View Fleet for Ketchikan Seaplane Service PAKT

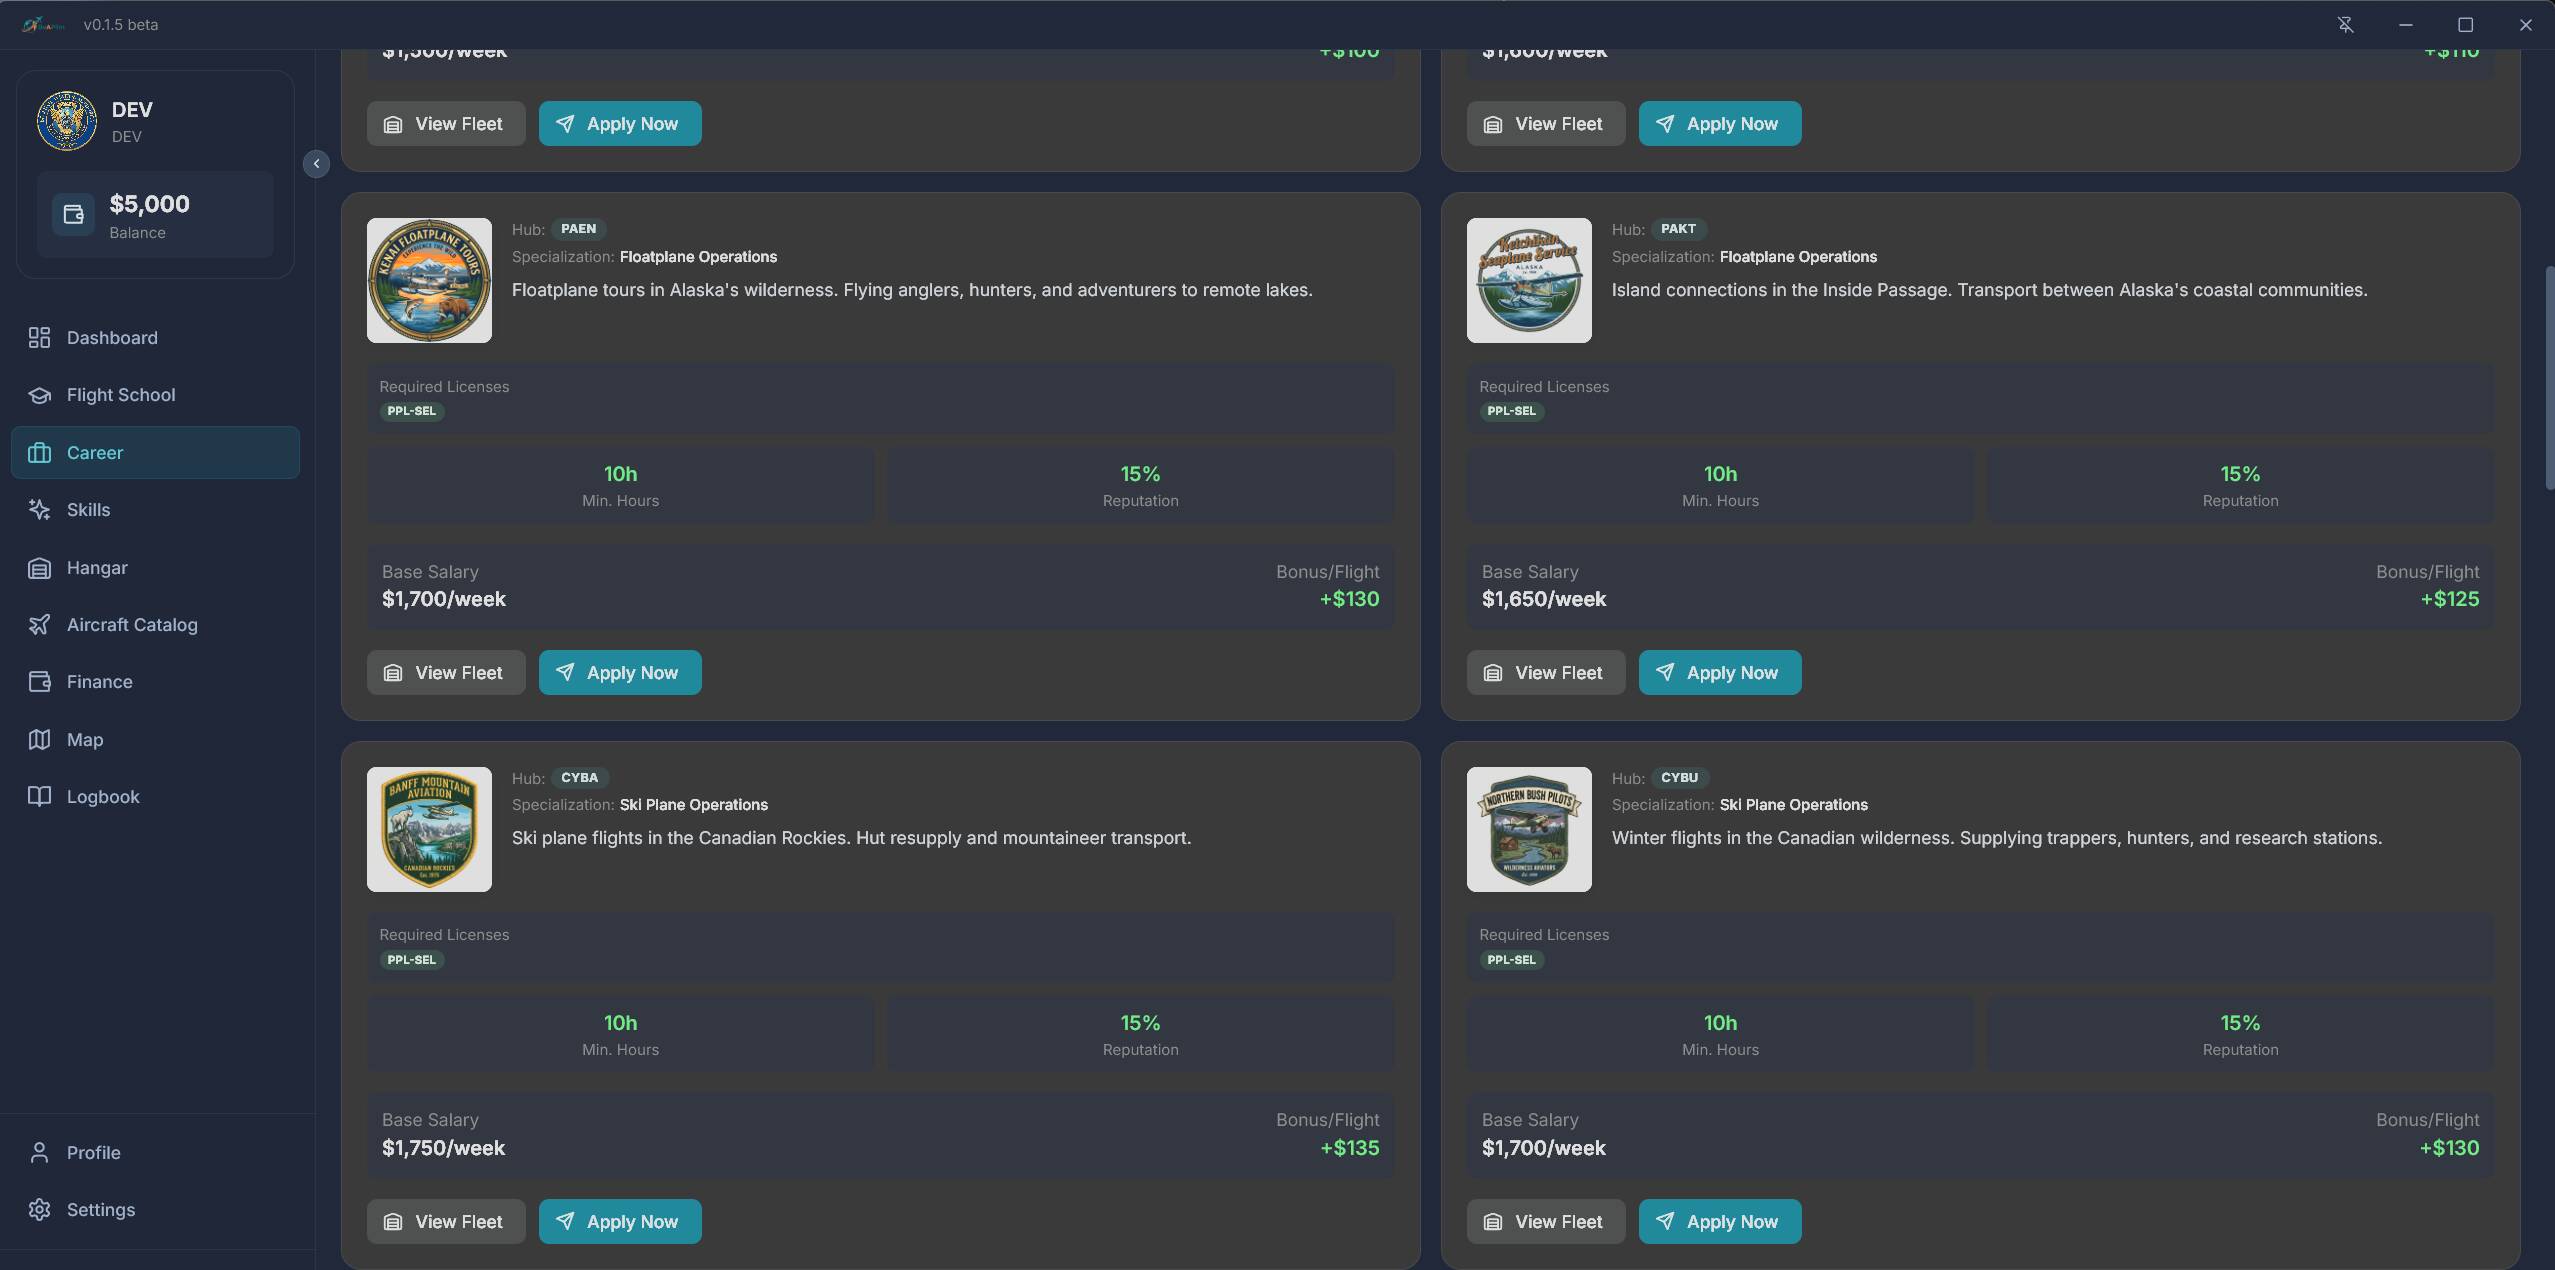(1545, 673)
